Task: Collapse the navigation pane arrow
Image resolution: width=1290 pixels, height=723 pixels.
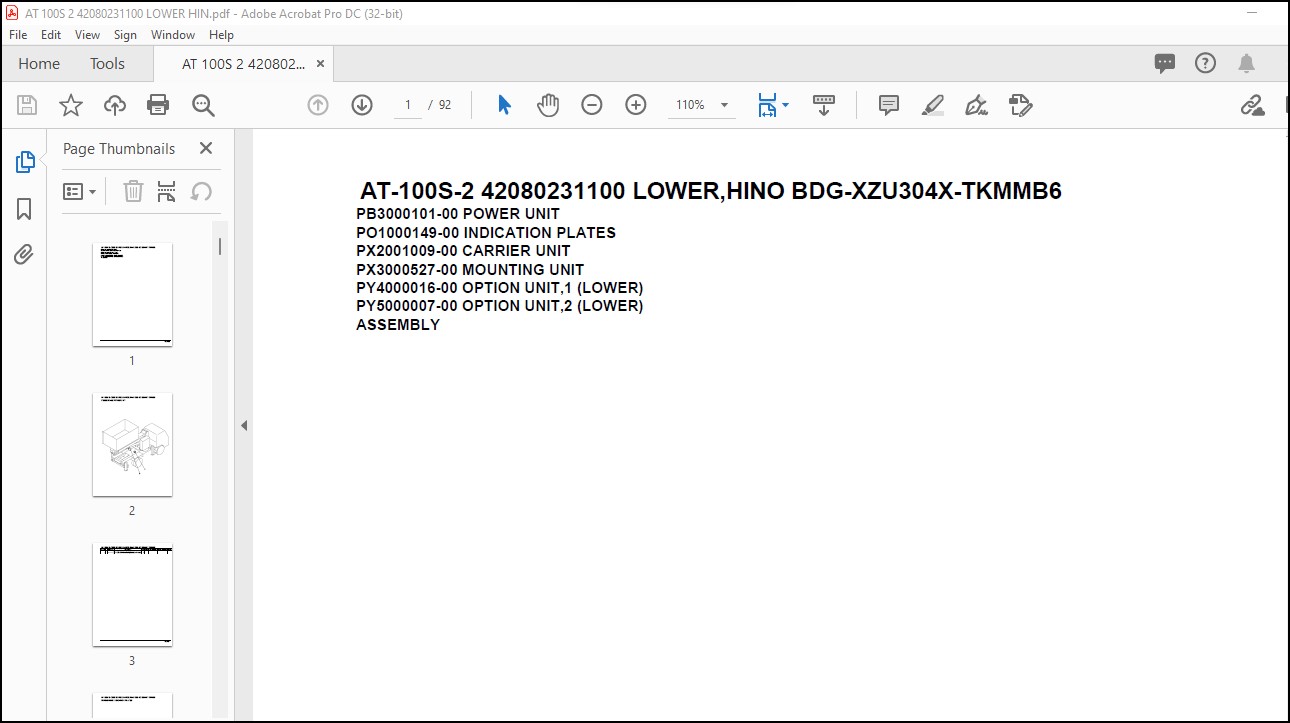Action: pyautogui.click(x=244, y=425)
